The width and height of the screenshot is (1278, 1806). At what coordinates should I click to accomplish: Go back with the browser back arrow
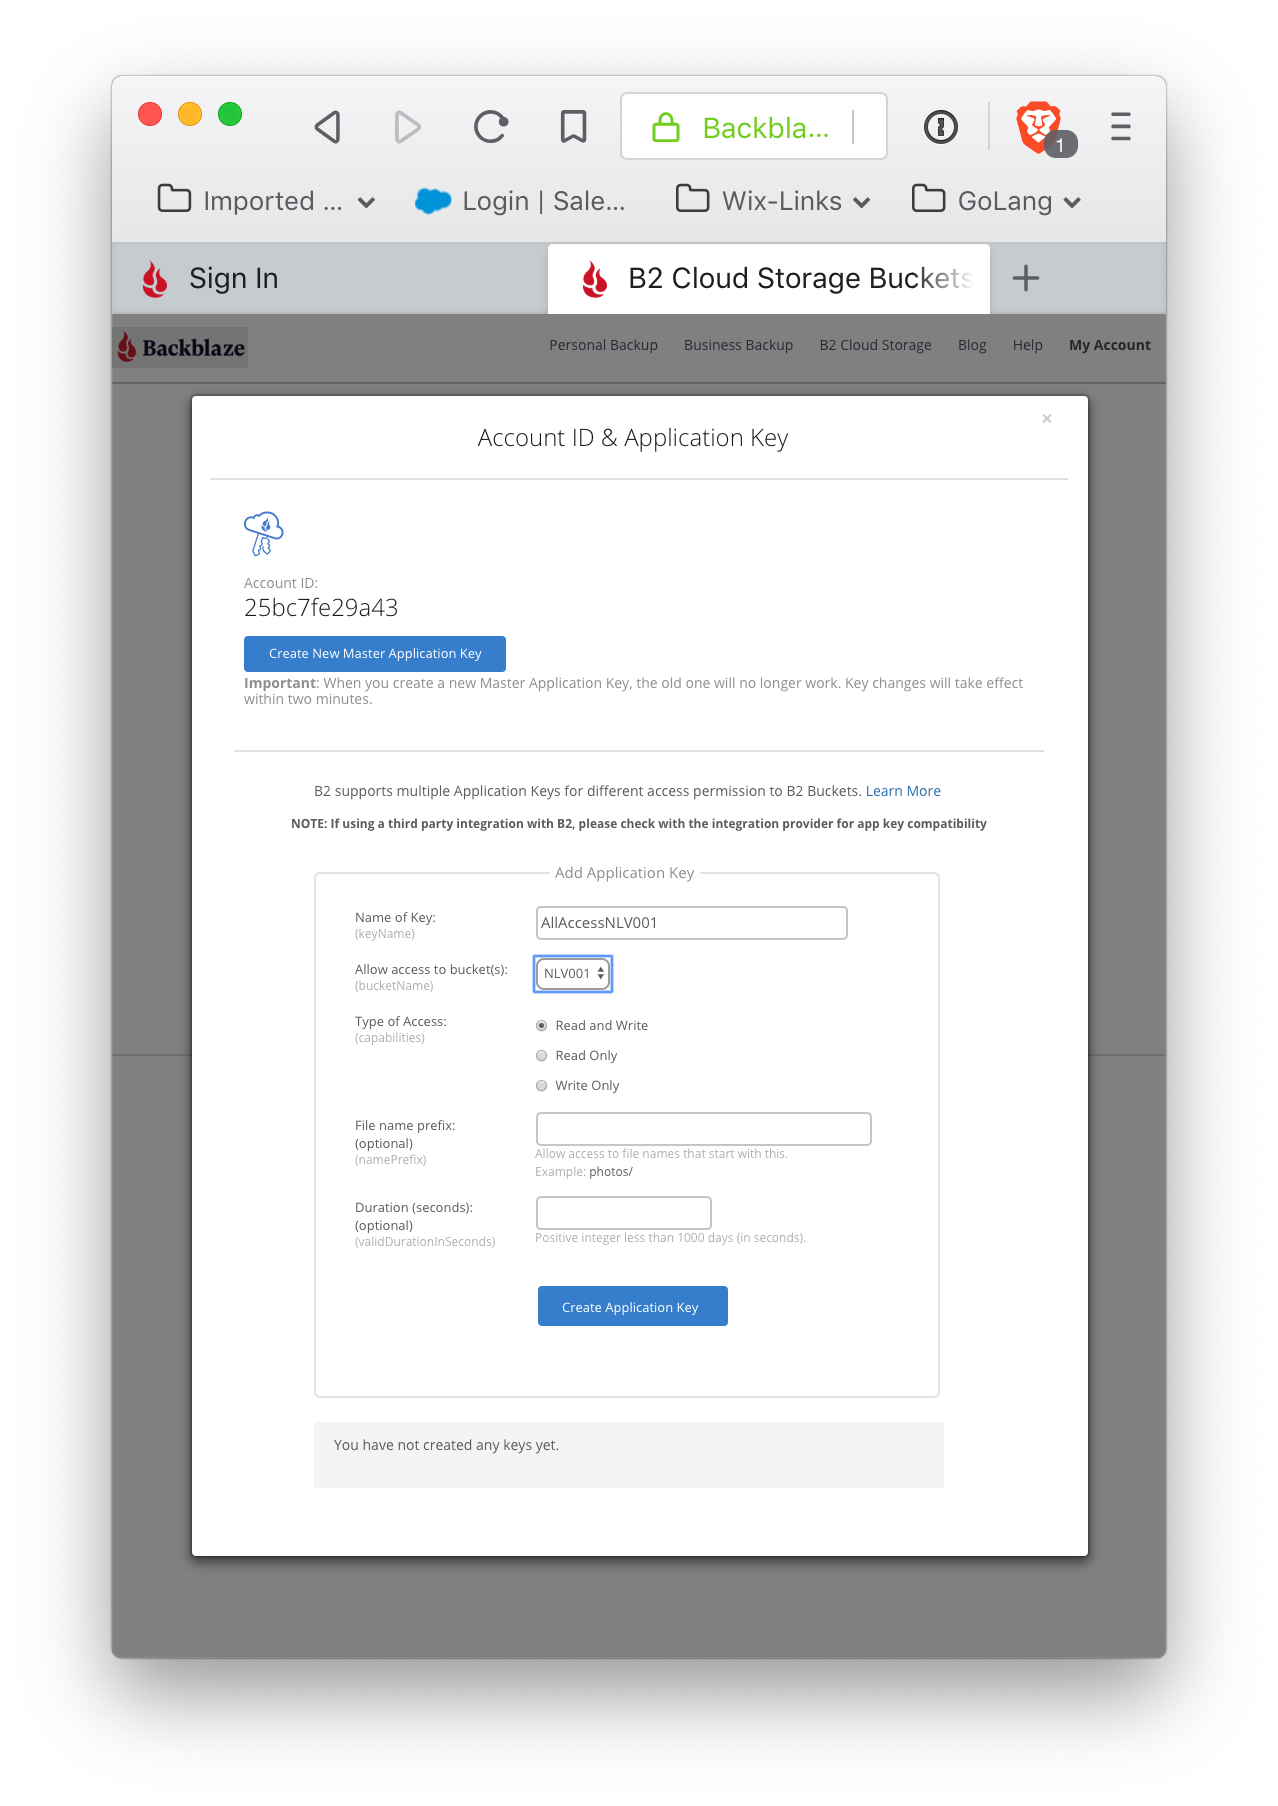point(328,127)
